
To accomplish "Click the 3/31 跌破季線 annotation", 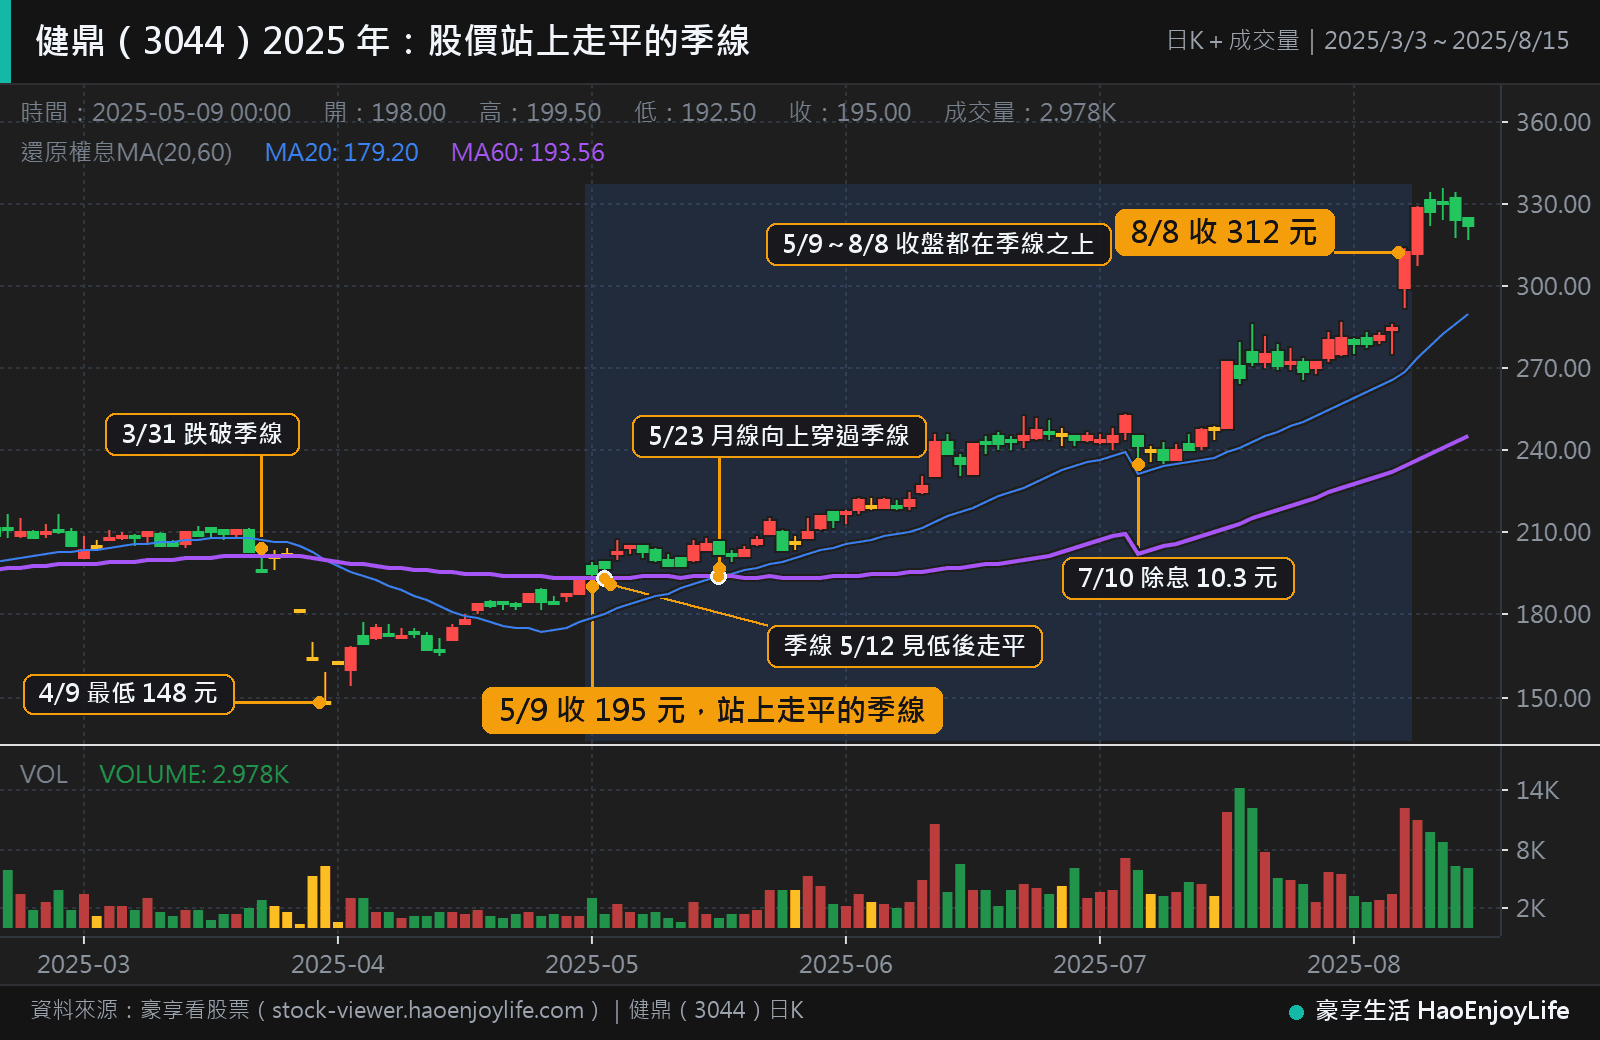I will click(x=202, y=434).
